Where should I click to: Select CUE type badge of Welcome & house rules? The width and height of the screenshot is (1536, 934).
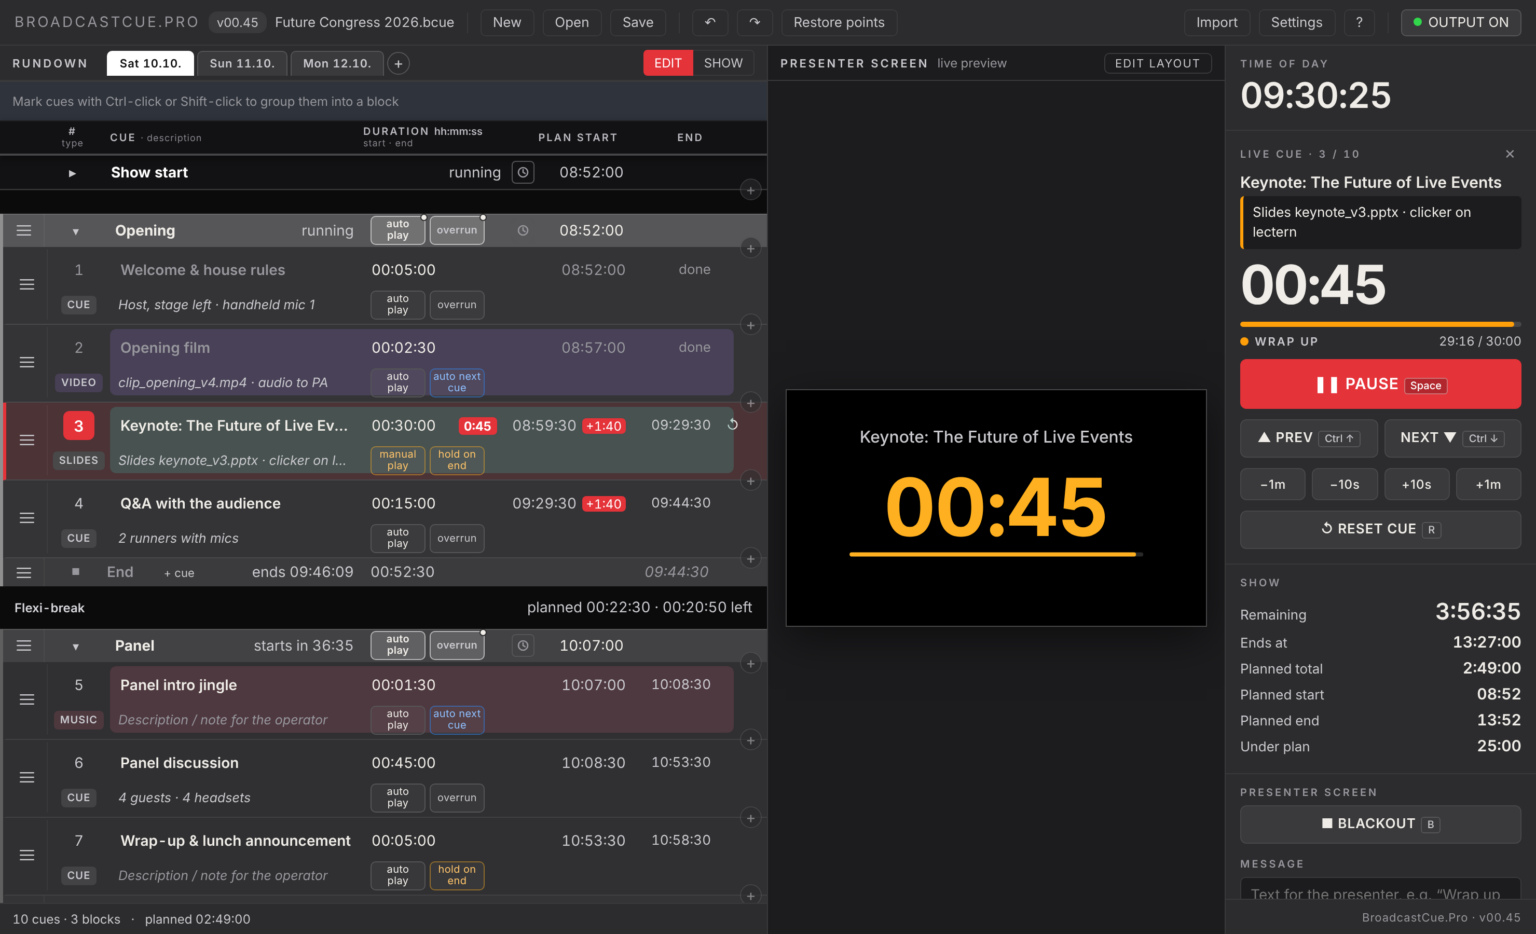pyautogui.click(x=79, y=305)
